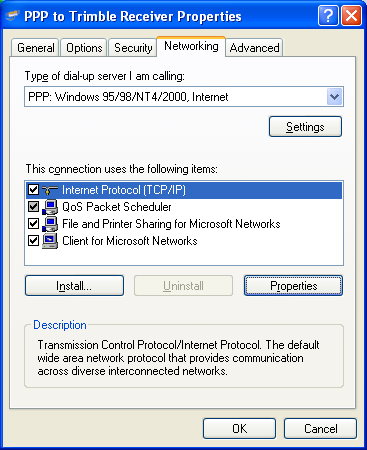Click the File and Printer Sharing icon
The height and width of the screenshot is (450, 367).
(50, 224)
